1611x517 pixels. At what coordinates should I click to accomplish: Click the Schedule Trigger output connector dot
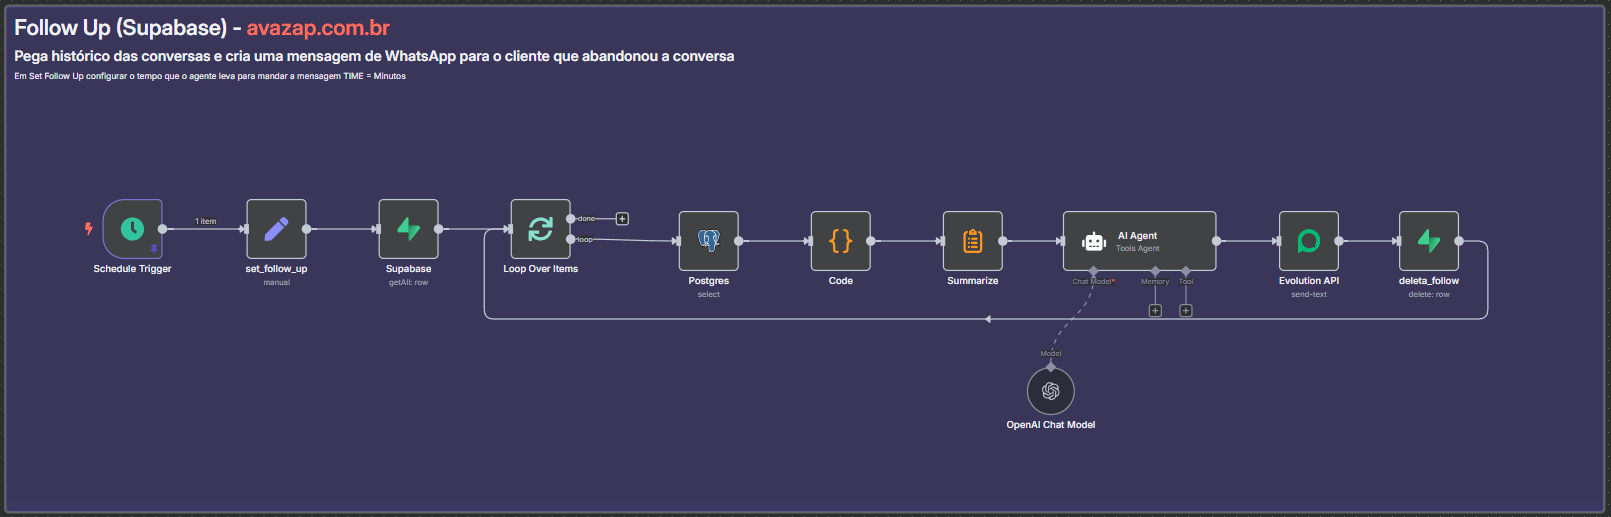coord(162,229)
